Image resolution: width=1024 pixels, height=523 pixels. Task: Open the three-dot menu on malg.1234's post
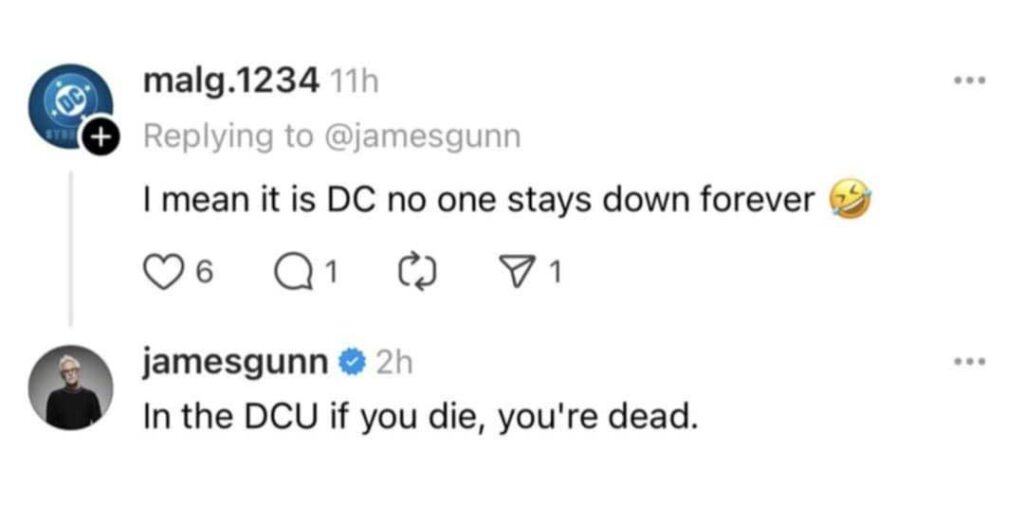[x=967, y=82]
